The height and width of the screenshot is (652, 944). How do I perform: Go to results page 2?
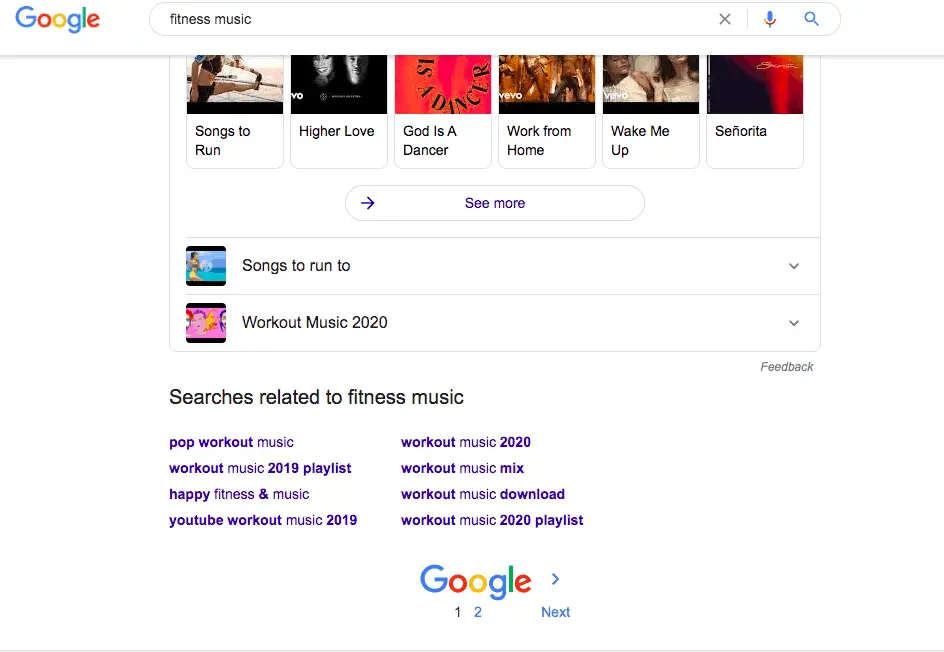(477, 612)
